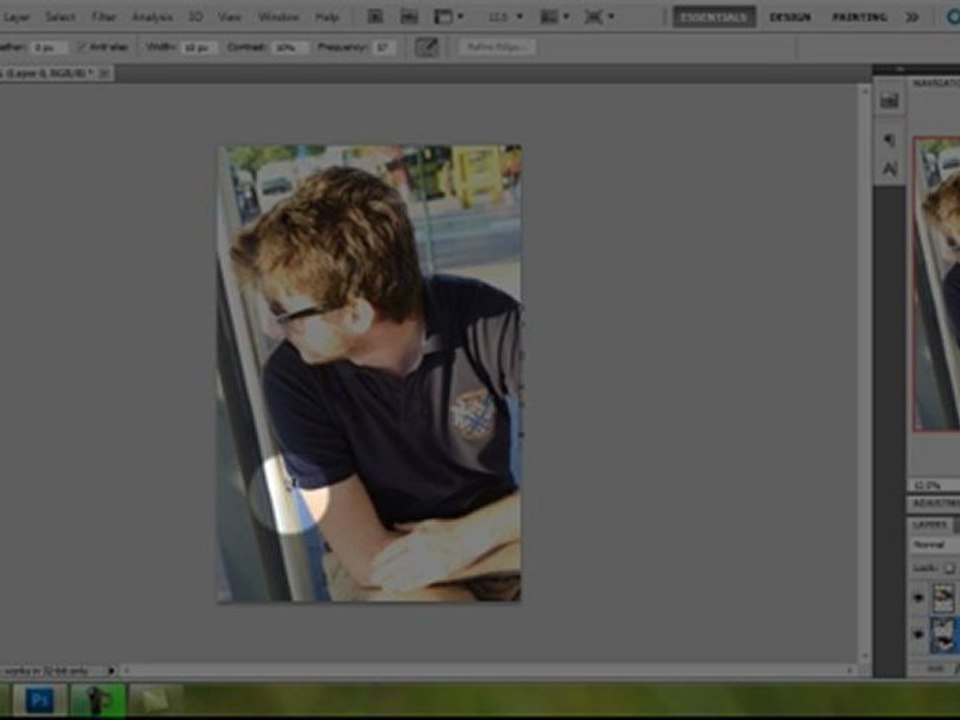Viewport: 960px width, 720px height.
Task: Collapse the right panel dock header bar
Action: (x=916, y=69)
